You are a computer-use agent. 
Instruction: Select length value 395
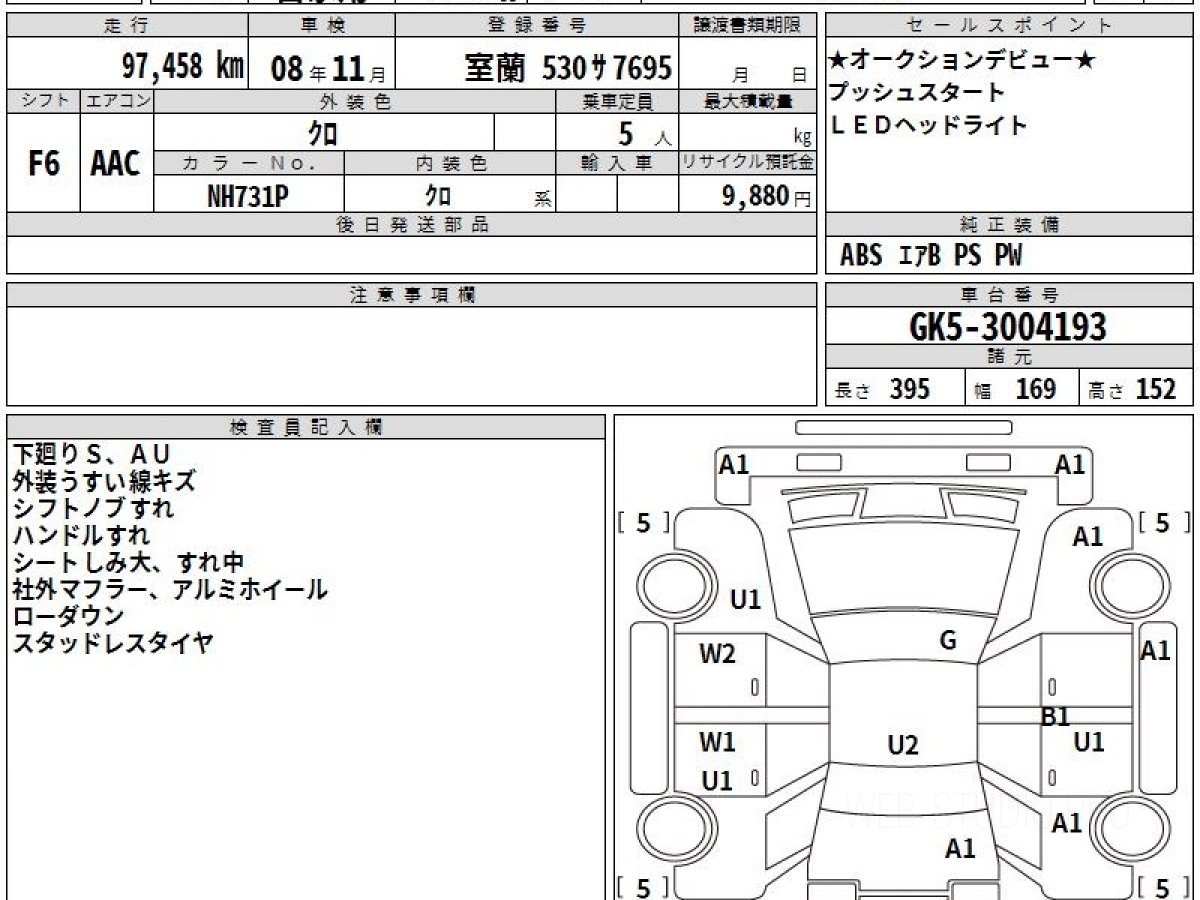[910, 389]
